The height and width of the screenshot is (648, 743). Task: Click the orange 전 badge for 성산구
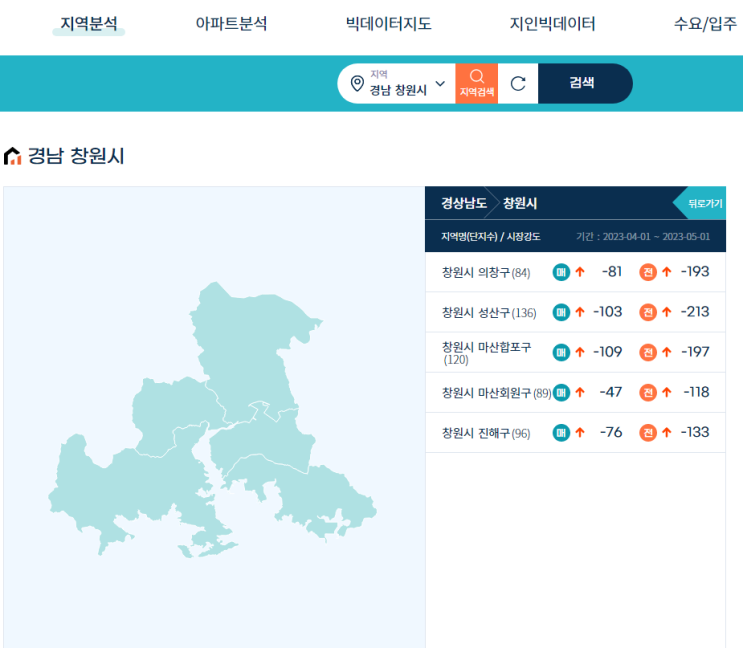click(x=648, y=312)
